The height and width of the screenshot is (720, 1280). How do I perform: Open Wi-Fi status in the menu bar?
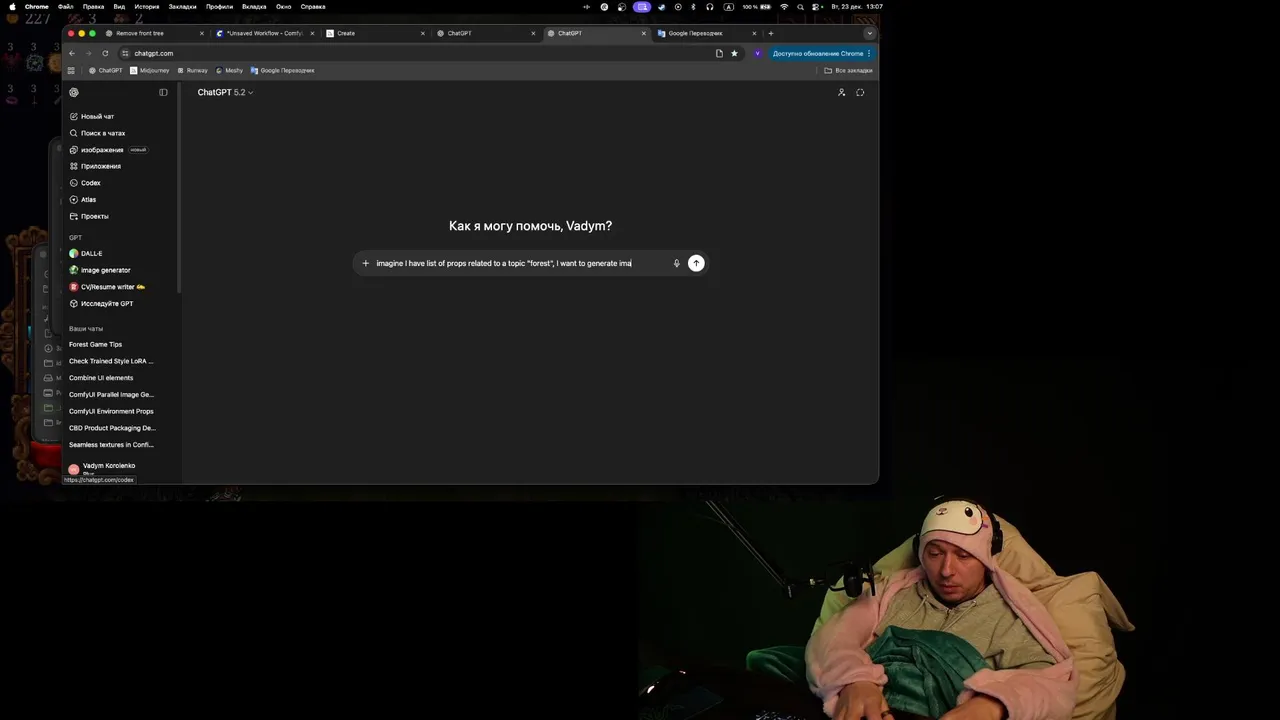(x=784, y=7)
